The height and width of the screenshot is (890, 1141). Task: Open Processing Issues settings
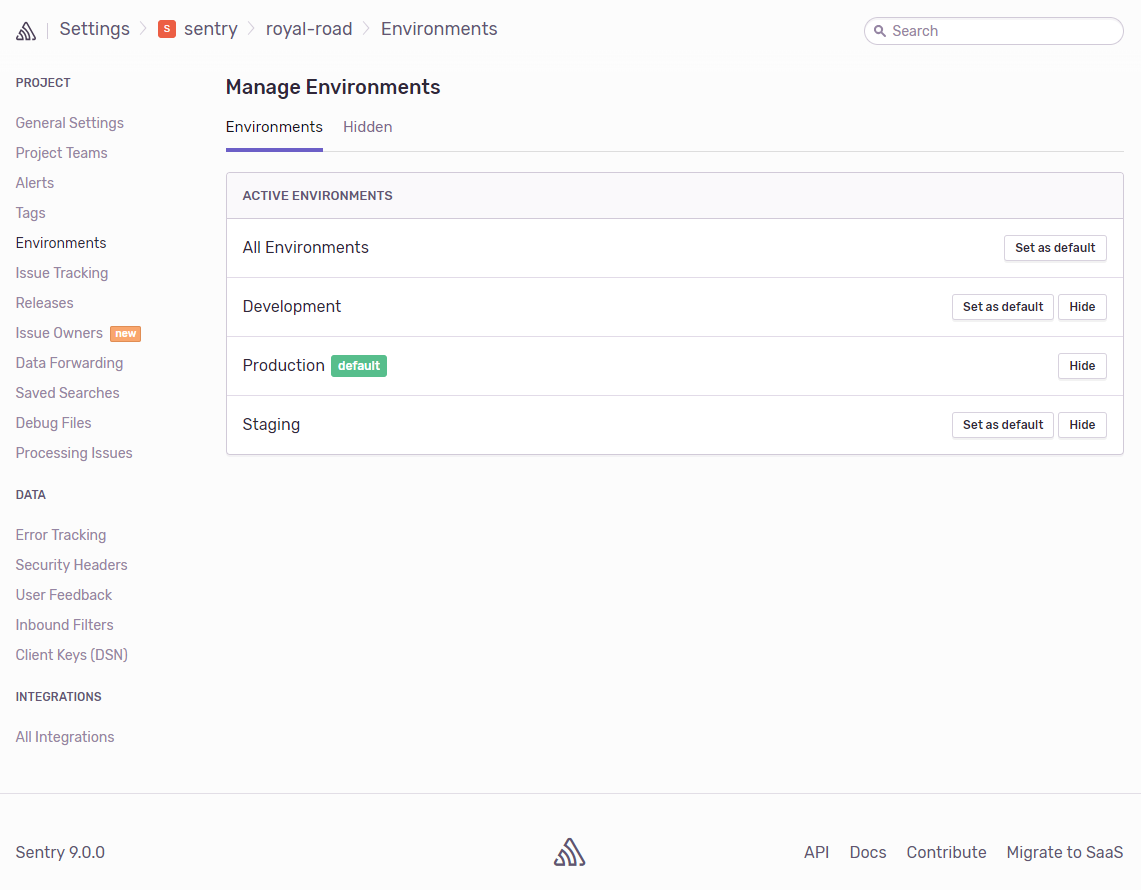(74, 453)
